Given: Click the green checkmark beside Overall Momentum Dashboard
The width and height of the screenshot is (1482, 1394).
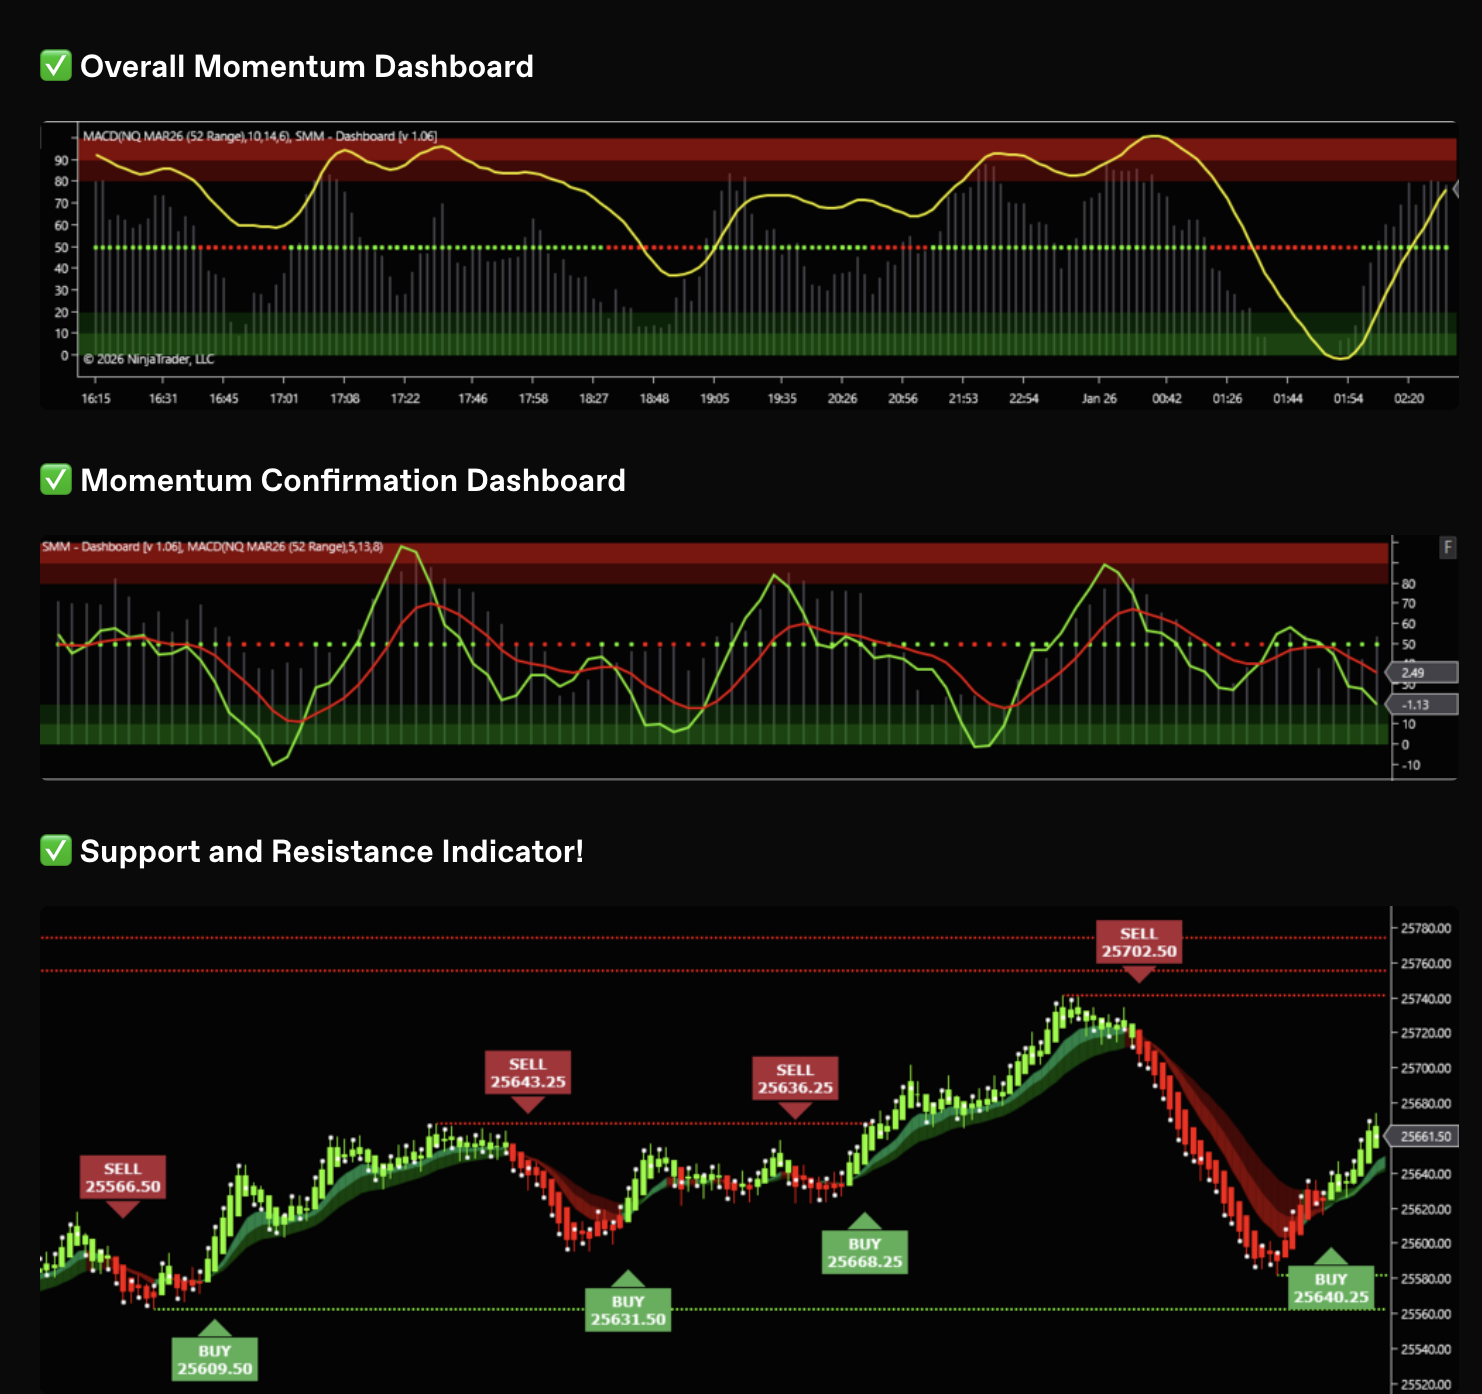Looking at the screenshot, I should point(56,66).
